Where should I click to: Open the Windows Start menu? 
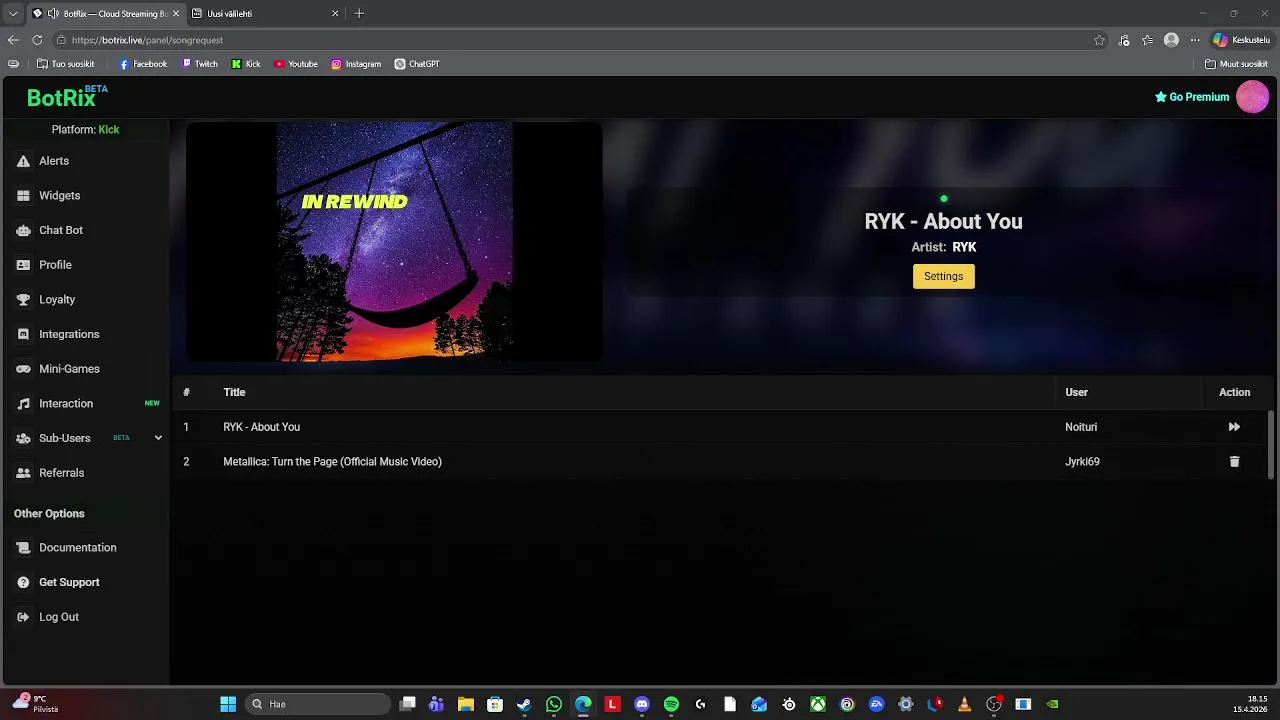[228, 705]
